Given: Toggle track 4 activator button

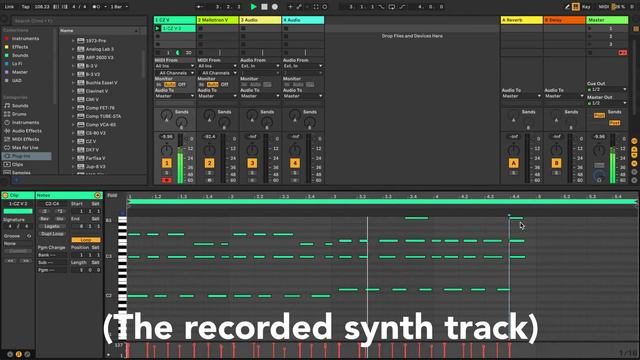Looking at the screenshot, I should (x=295, y=163).
